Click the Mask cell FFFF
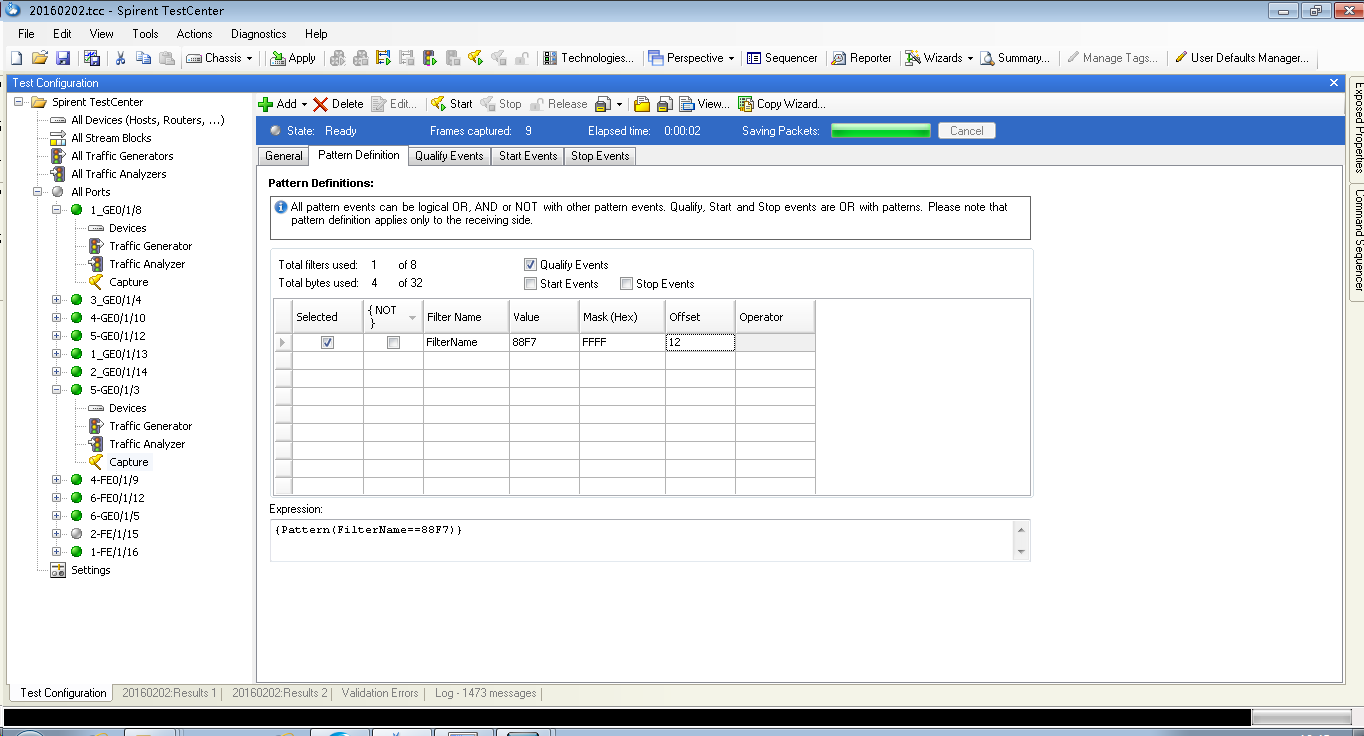The height and width of the screenshot is (736, 1364). [622, 342]
